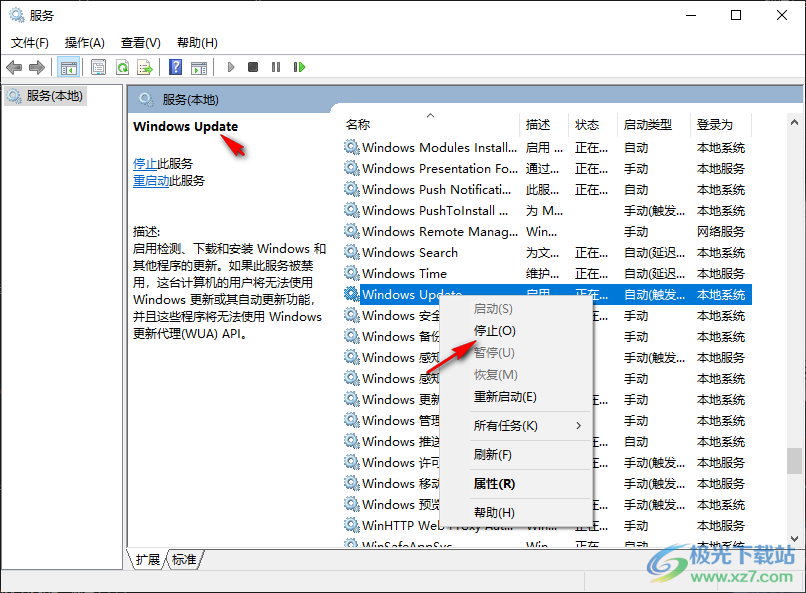Click gear icon of Windows Search row

(x=352, y=252)
